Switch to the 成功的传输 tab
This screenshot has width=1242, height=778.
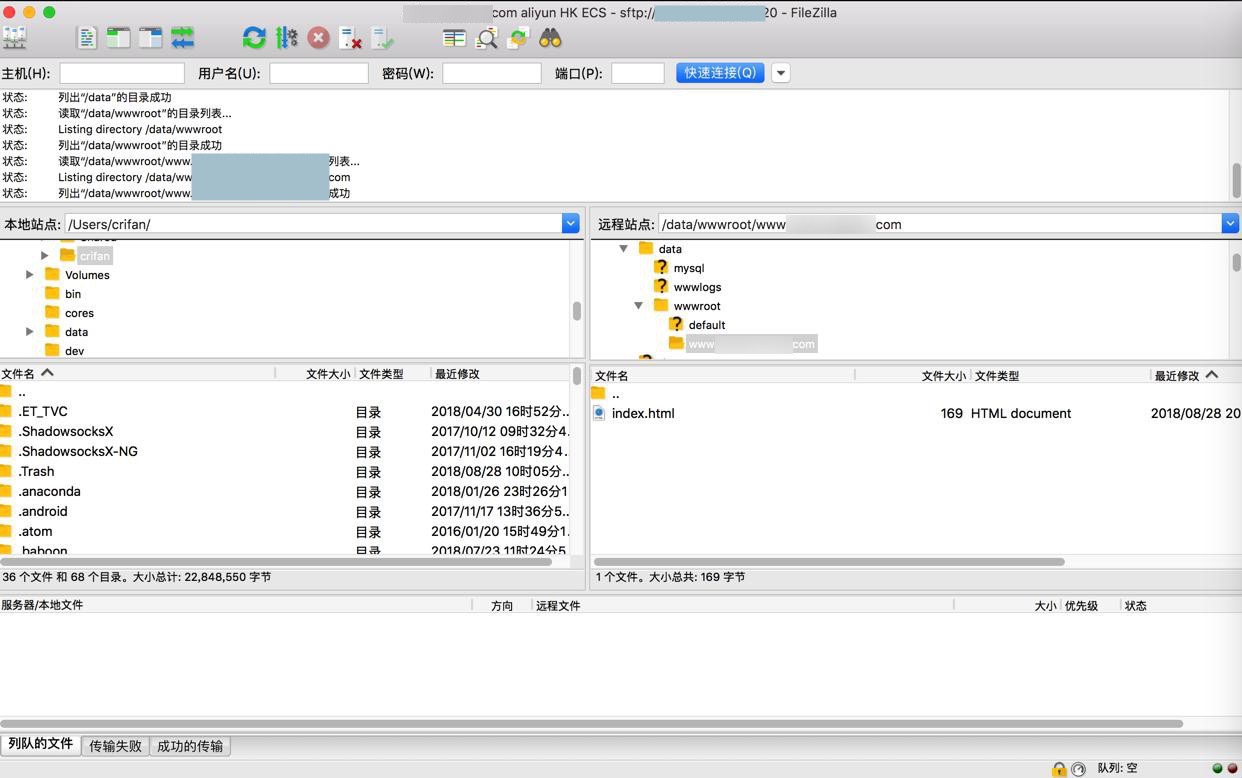(x=190, y=746)
